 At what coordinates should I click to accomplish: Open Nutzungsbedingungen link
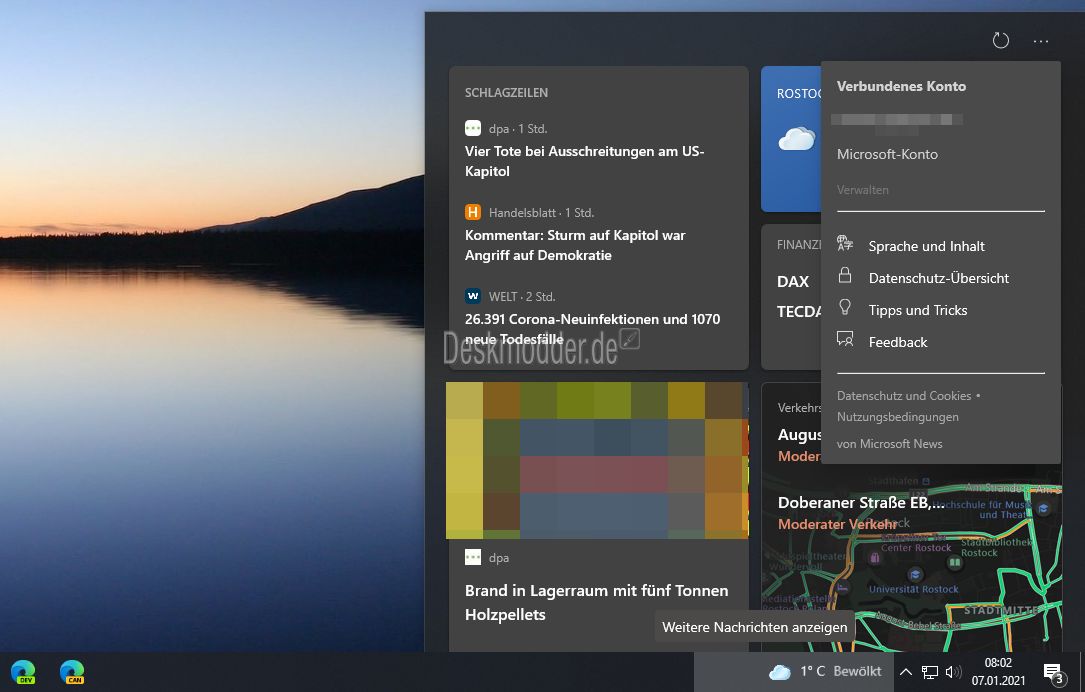coord(897,417)
